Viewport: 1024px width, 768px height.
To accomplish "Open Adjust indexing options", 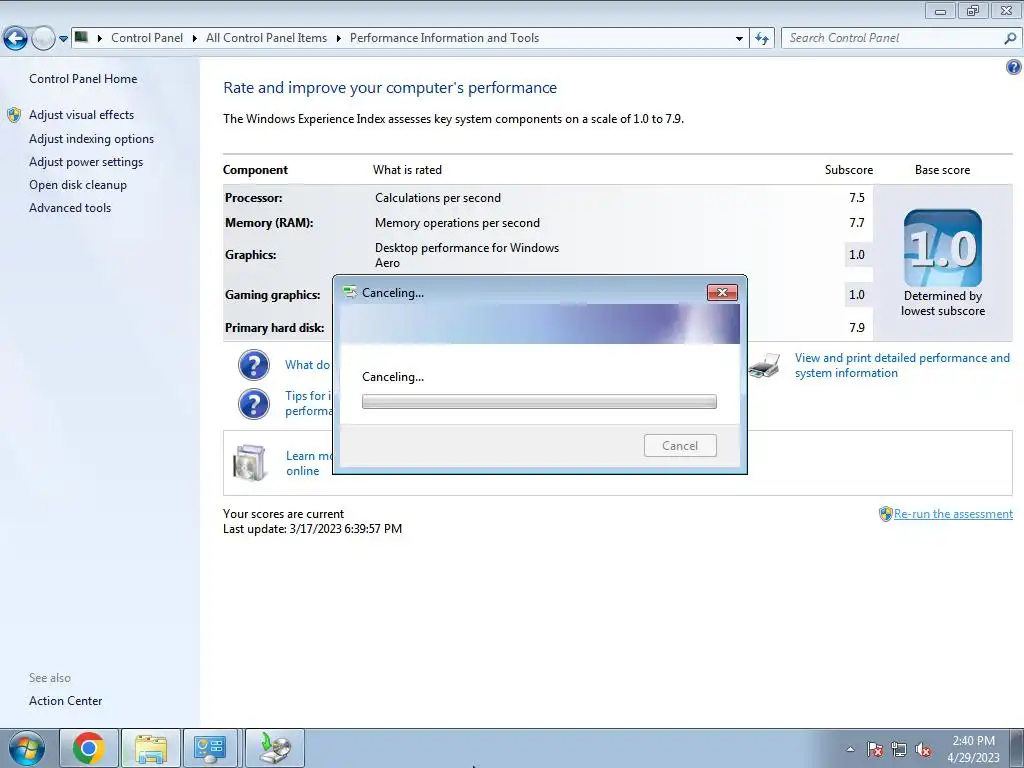I will click(x=91, y=138).
